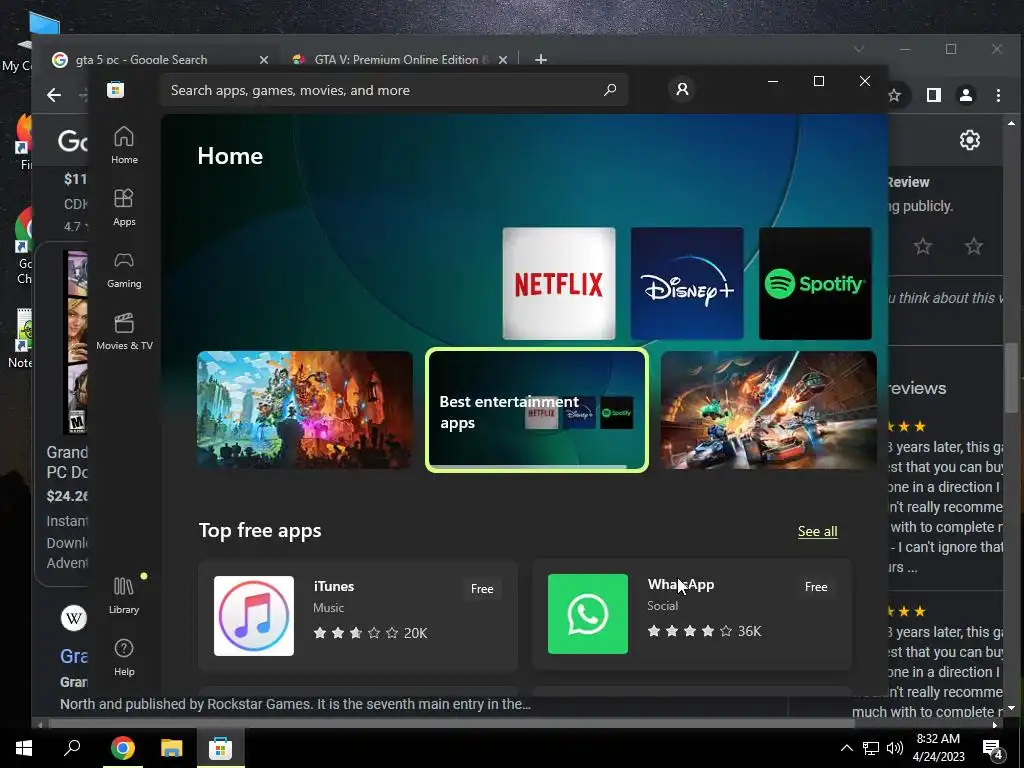1024x768 pixels.
Task: Open Home in the Store sidebar
Action: [x=124, y=145]
